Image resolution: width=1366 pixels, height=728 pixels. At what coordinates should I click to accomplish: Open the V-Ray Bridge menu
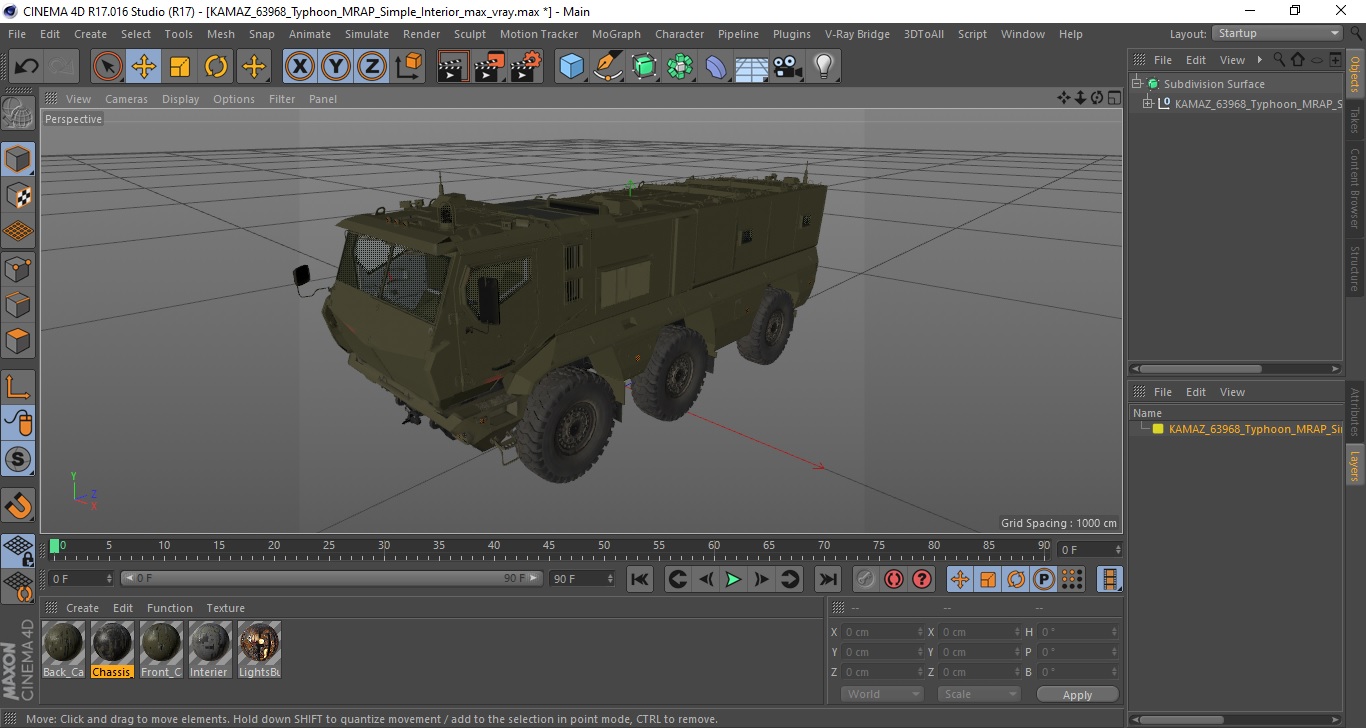[857, 34]
